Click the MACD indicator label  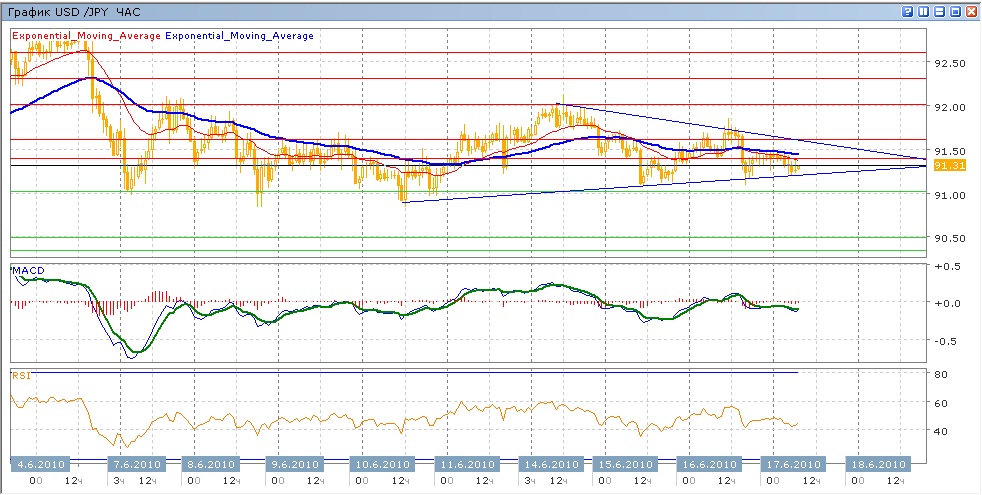click(x=27, y=272)
